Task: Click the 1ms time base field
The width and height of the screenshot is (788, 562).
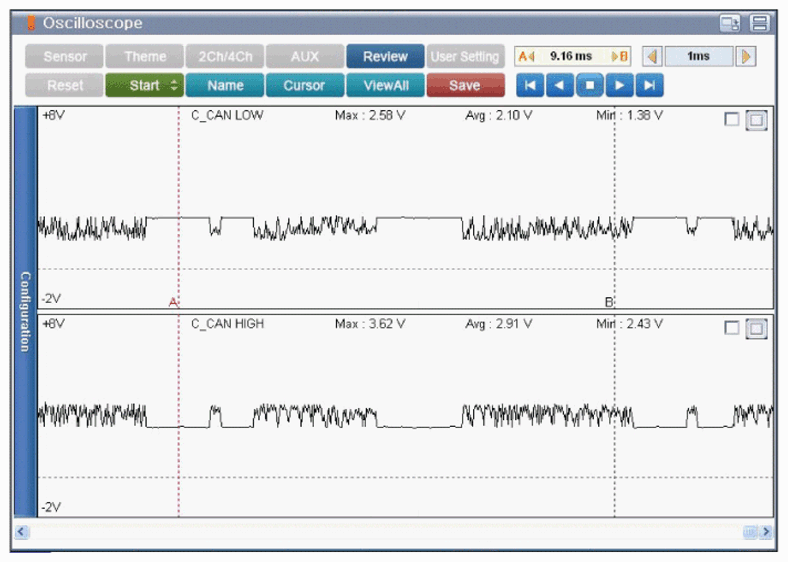Action: coord(699,56)
